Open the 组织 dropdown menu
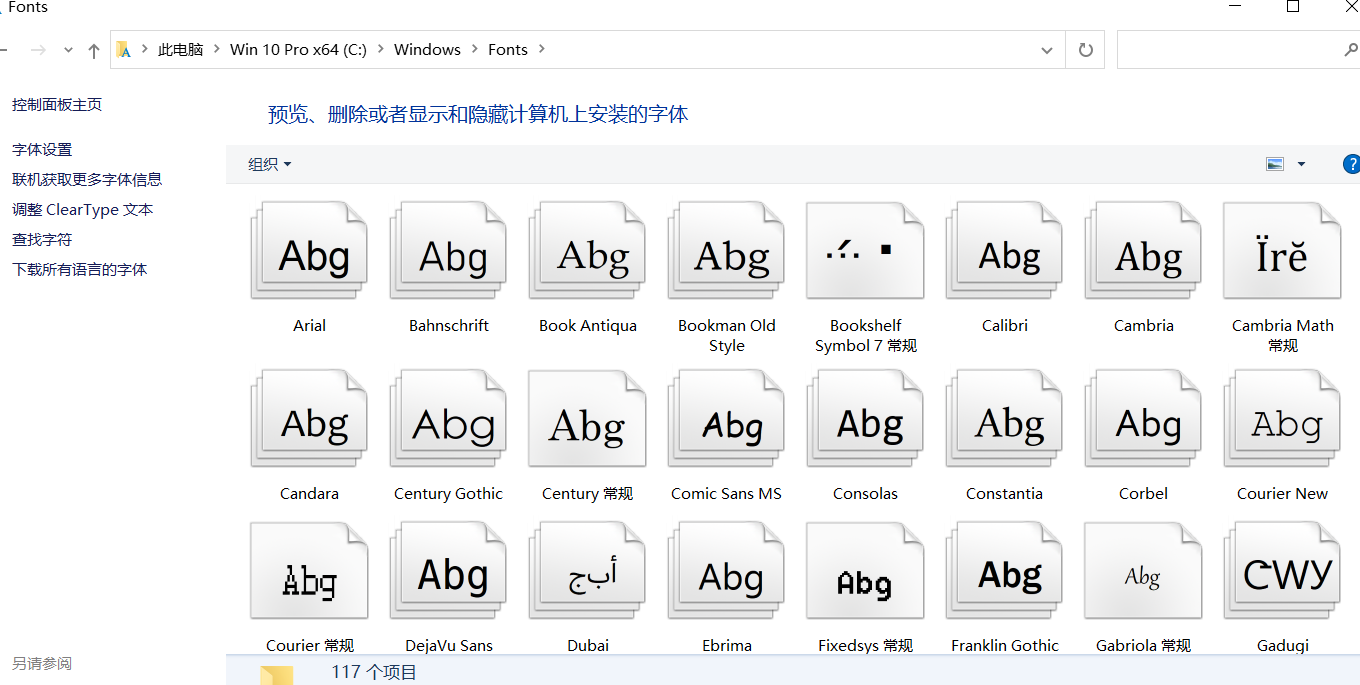Viewport: 1360px width, 685px height. click(269, 163)
